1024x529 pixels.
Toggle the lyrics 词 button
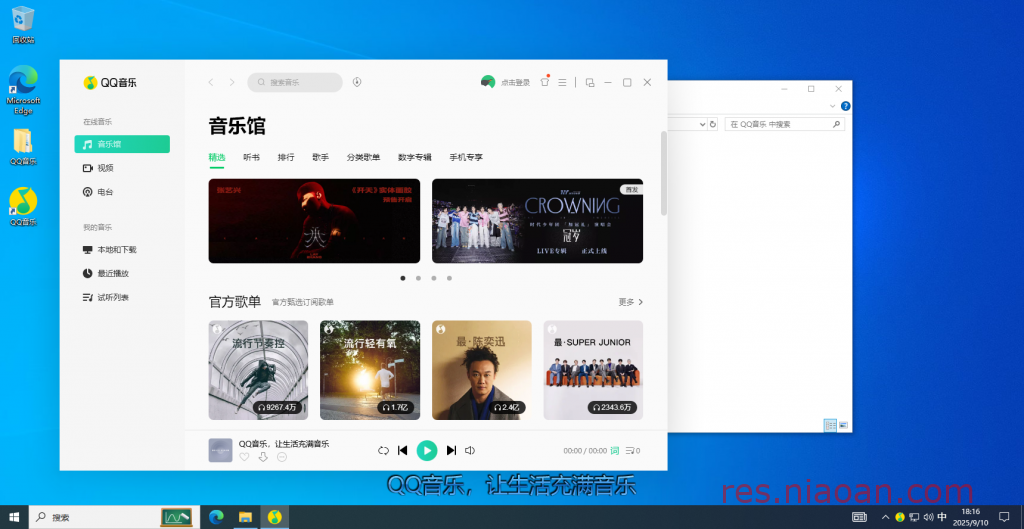[x=615, y=451]
